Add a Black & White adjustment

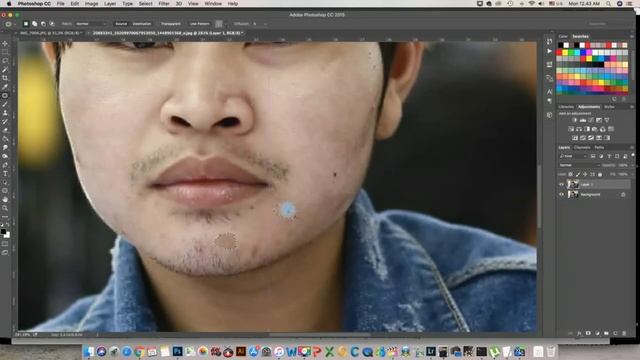point(587,129)
